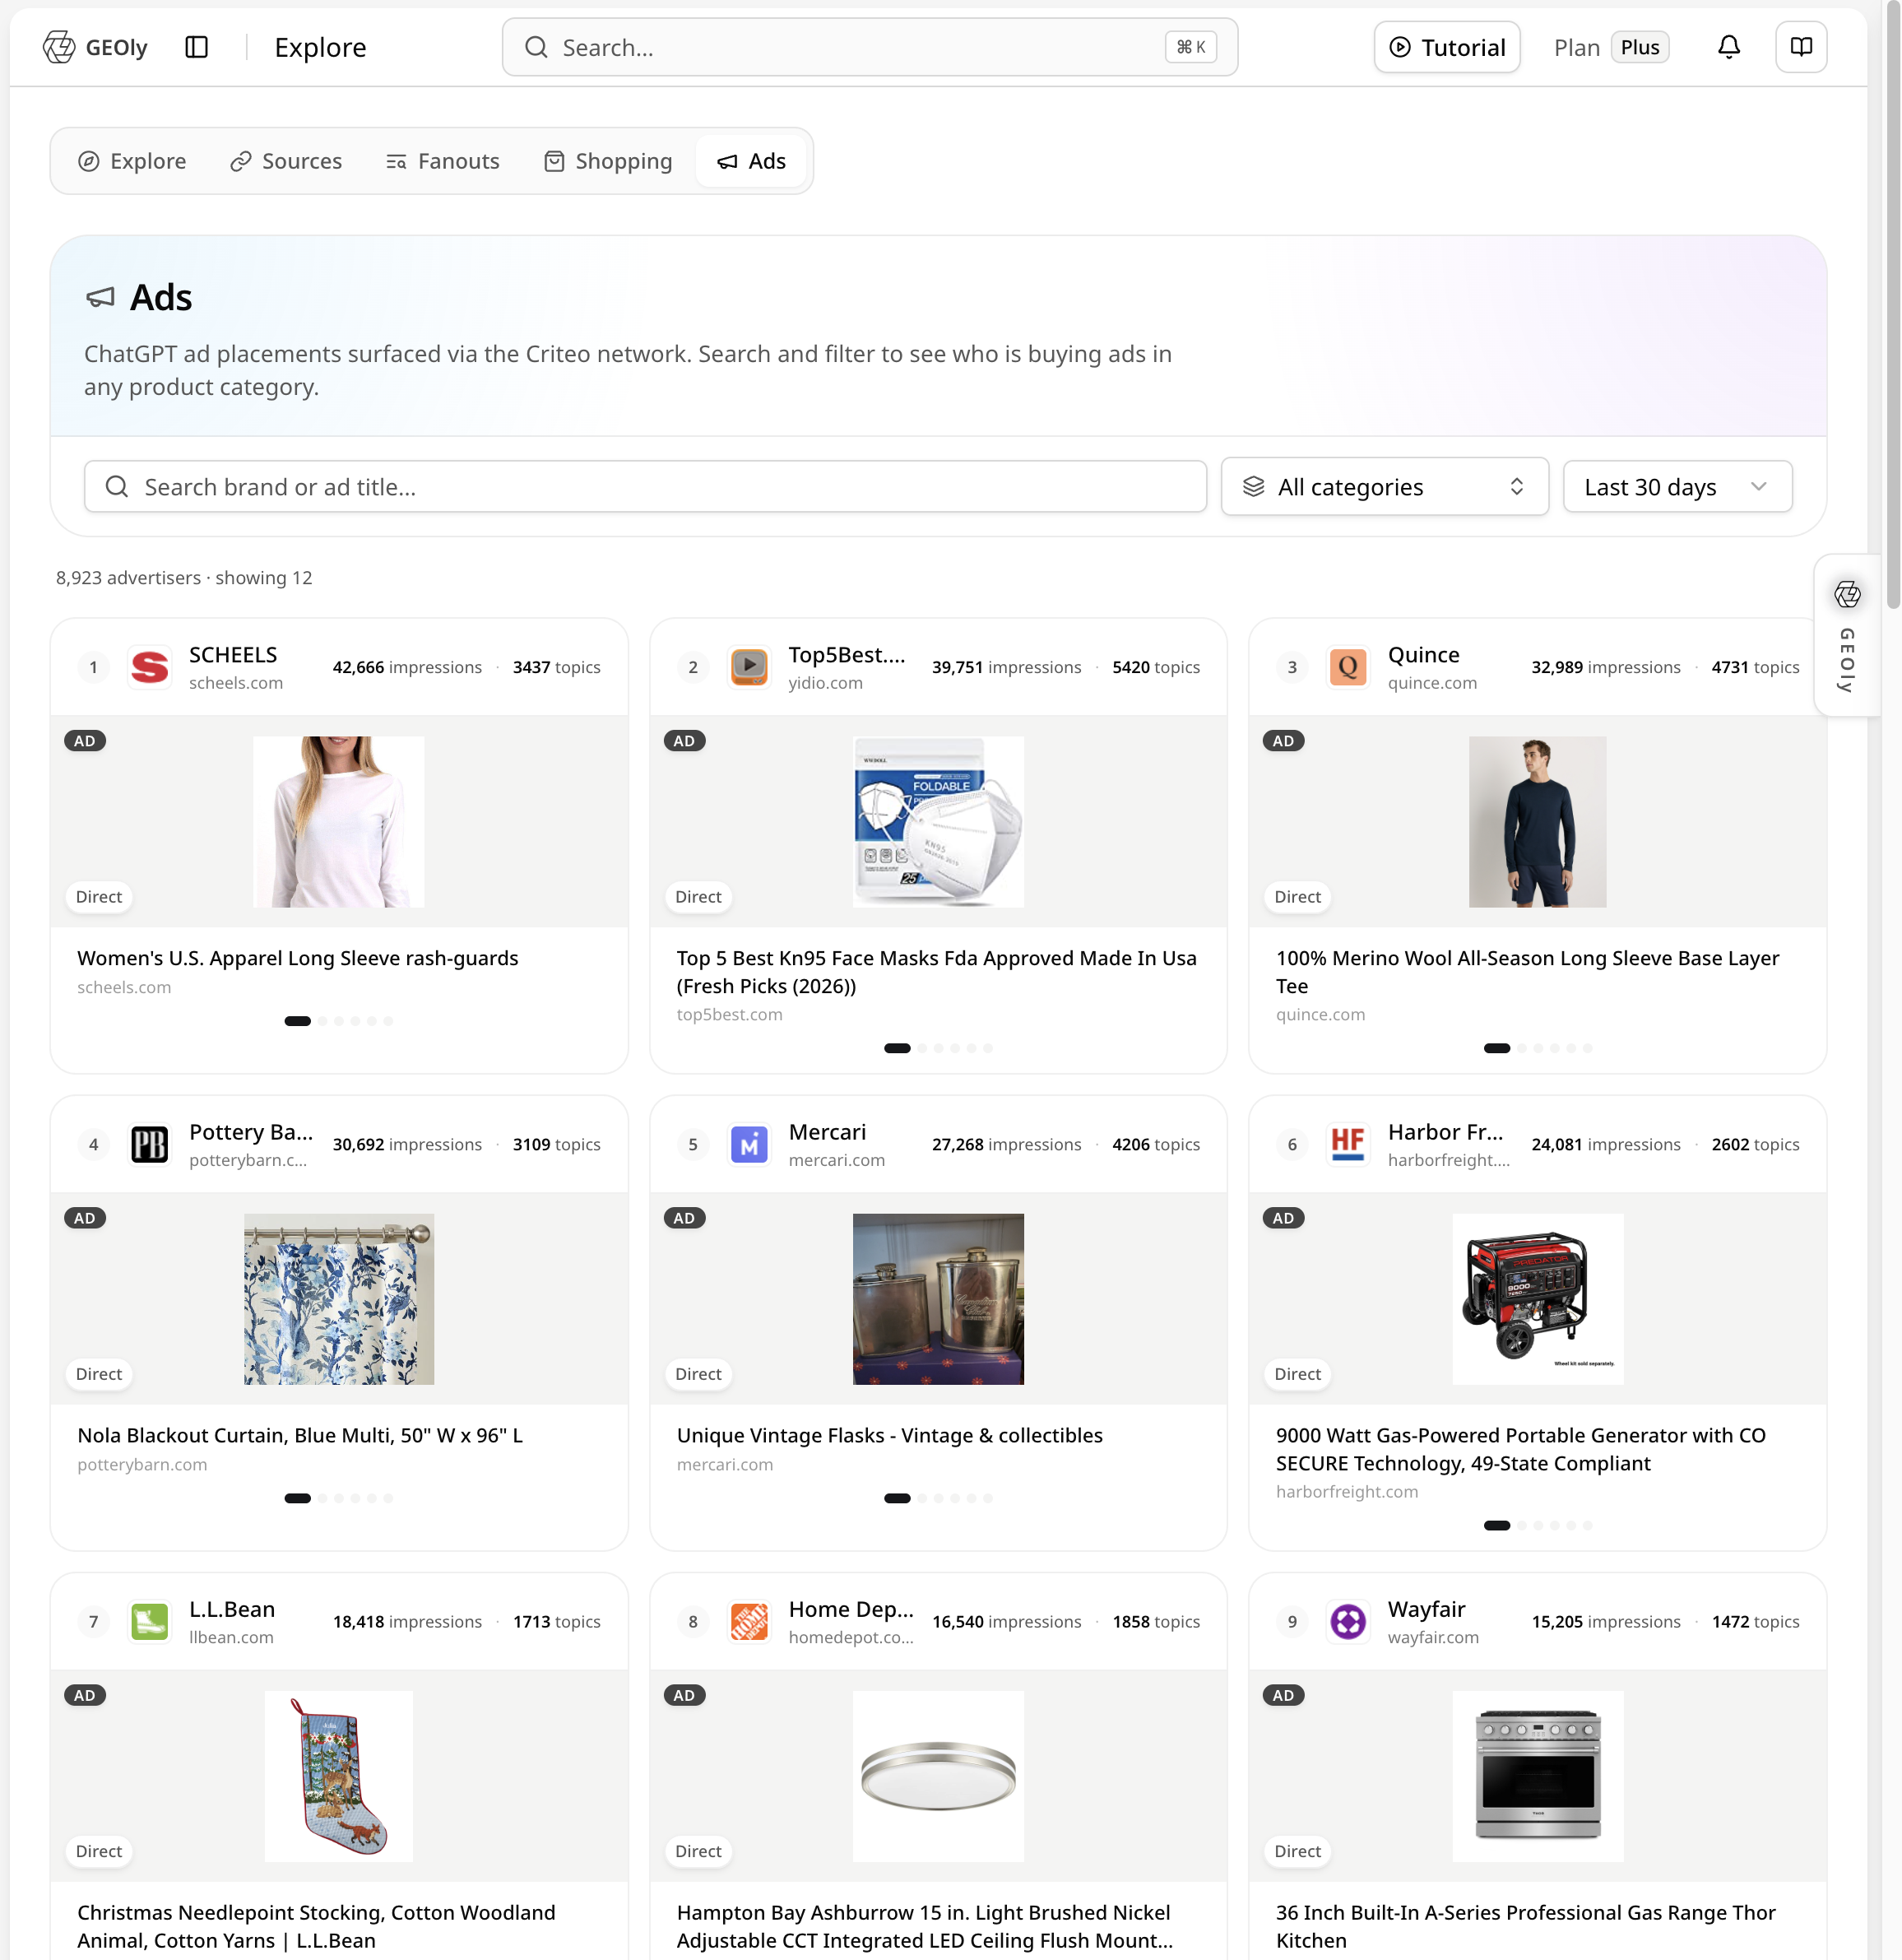Open the stainless gas range image
Screen dimensions: 1902x1960
pos(1537,1776)
